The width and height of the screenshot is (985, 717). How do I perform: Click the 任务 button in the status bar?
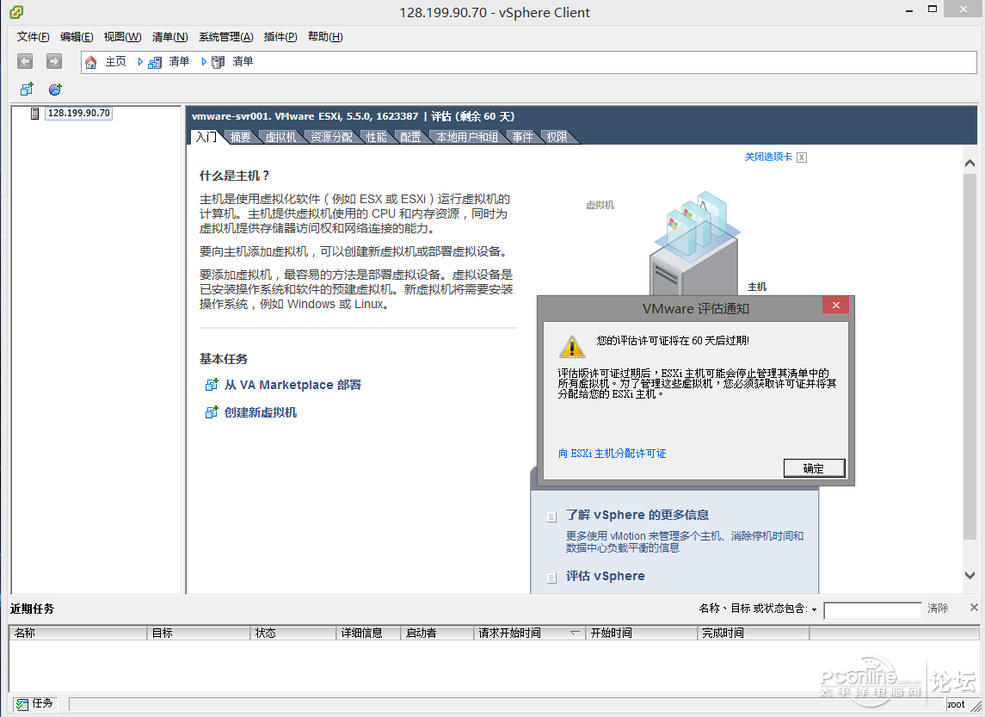(x=35, y=704)
